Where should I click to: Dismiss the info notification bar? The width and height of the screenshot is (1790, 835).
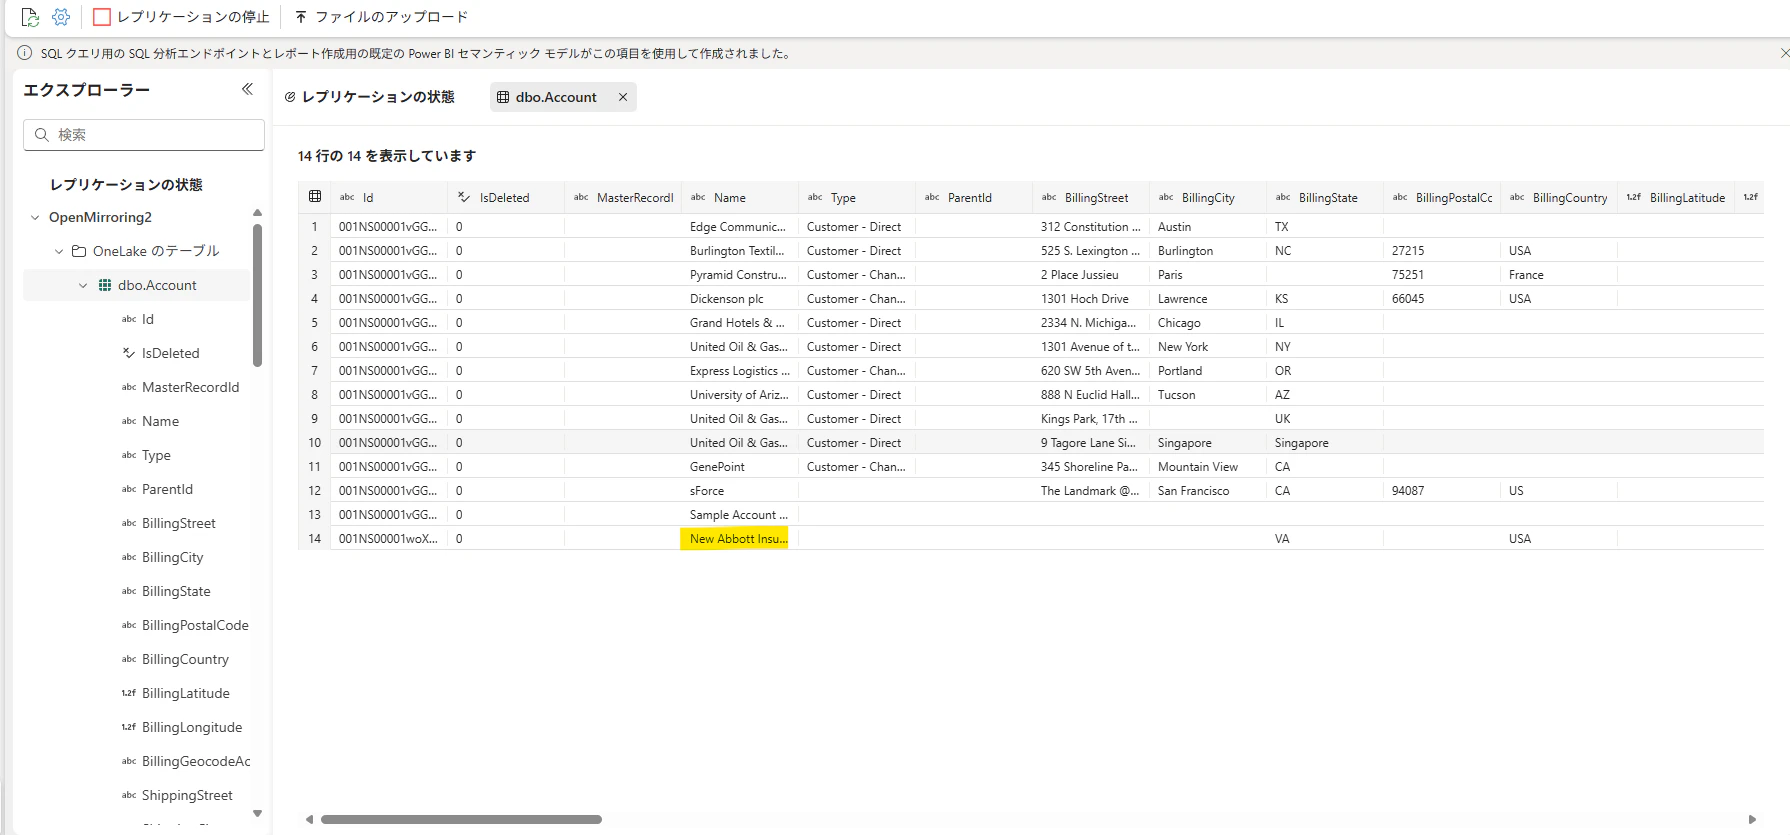click(1784, 53)
